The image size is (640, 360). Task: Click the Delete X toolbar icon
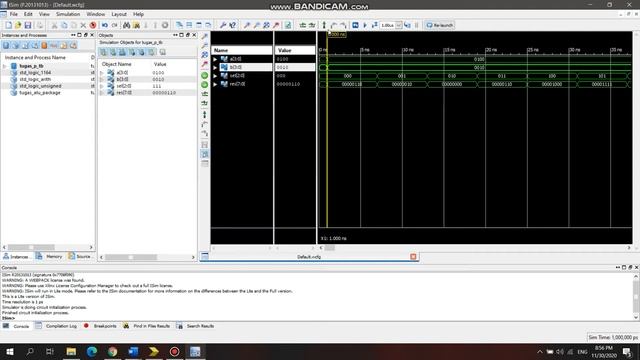tap(83, 25)
